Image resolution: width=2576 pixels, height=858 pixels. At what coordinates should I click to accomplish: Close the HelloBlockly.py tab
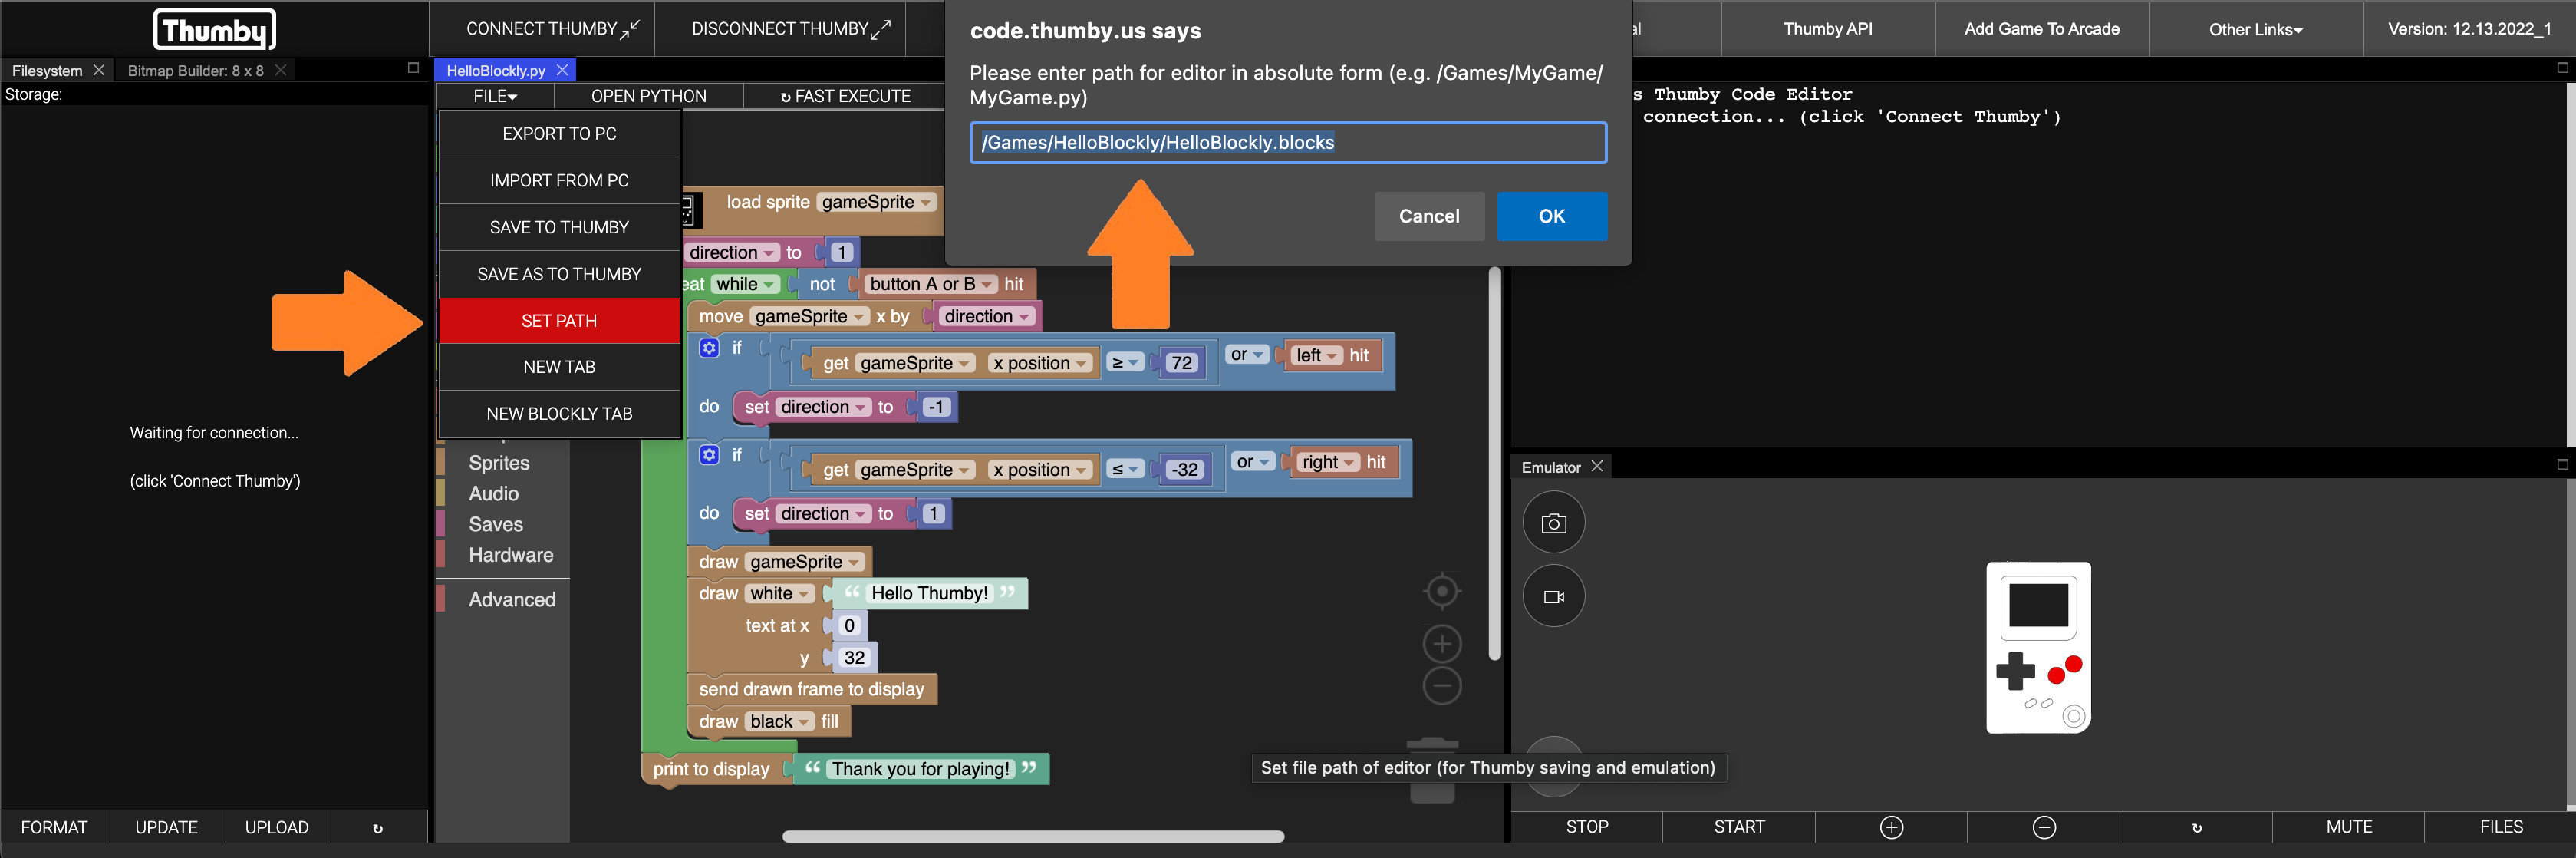point(562,70)
